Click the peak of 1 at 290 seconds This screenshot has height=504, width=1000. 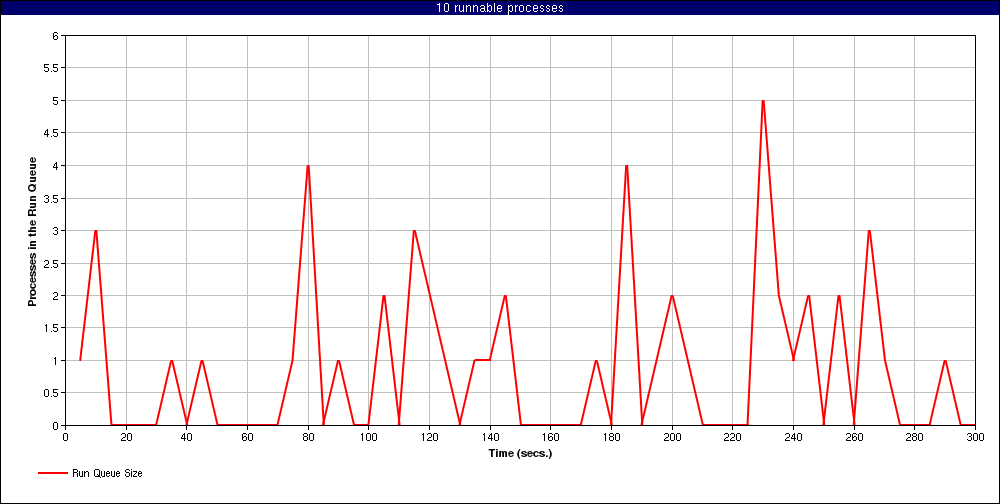coord(945,360)
